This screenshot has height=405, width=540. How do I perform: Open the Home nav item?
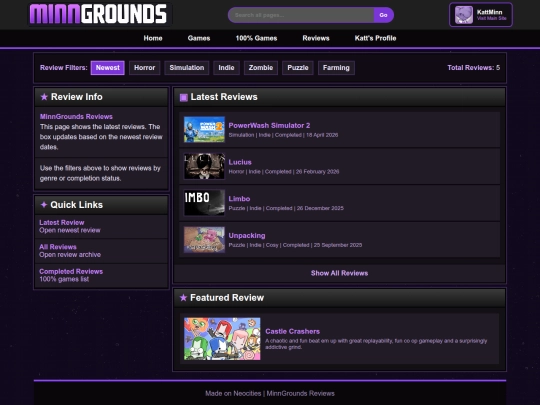tap(153, 38)
